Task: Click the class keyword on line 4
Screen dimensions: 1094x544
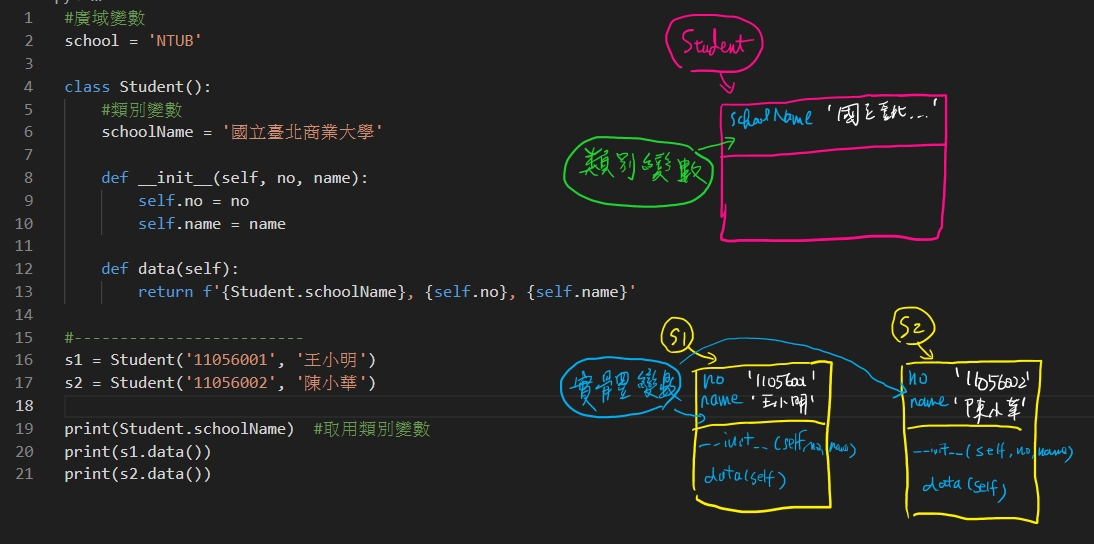Action: (87, 87)
